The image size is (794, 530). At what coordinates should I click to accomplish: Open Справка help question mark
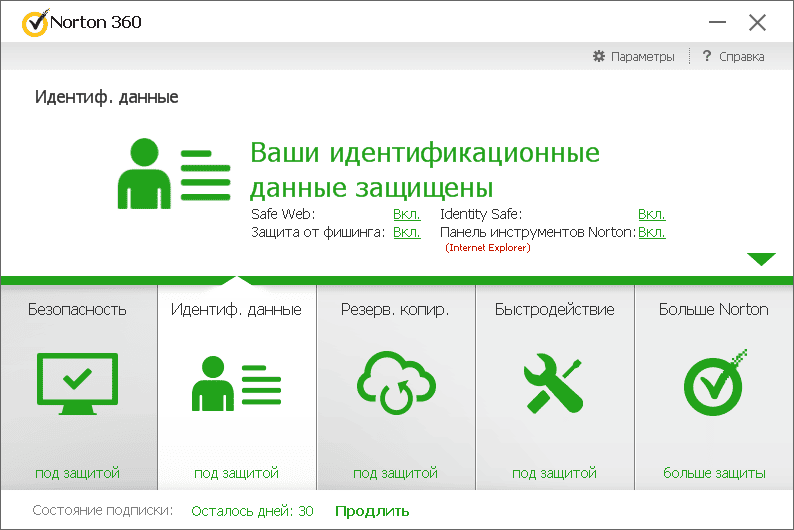(707, 56)
